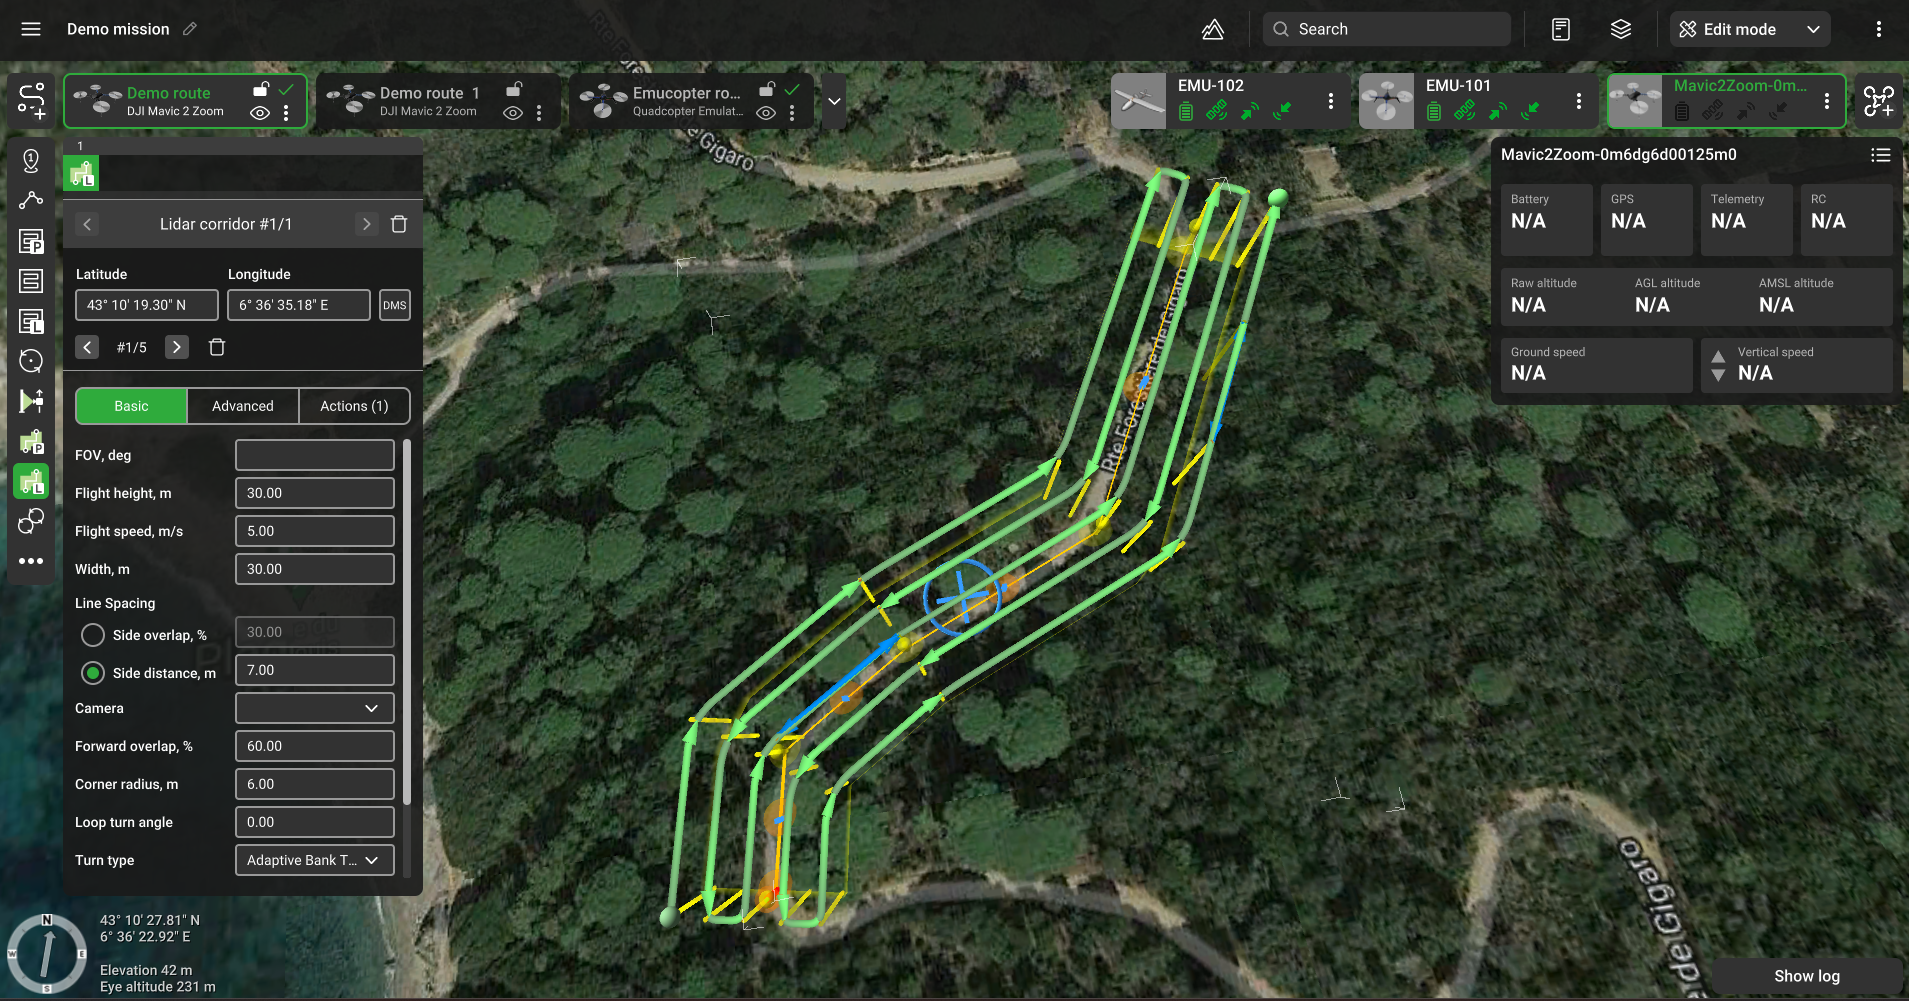Toggle visibility of Demo route

pyautogui.click(x=260, y=113)
